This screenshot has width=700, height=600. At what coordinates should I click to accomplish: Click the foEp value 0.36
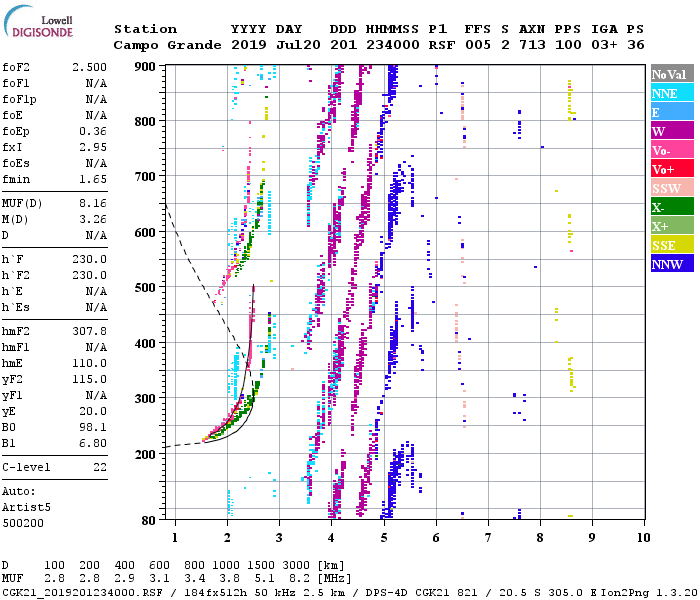tap(93, 131)
